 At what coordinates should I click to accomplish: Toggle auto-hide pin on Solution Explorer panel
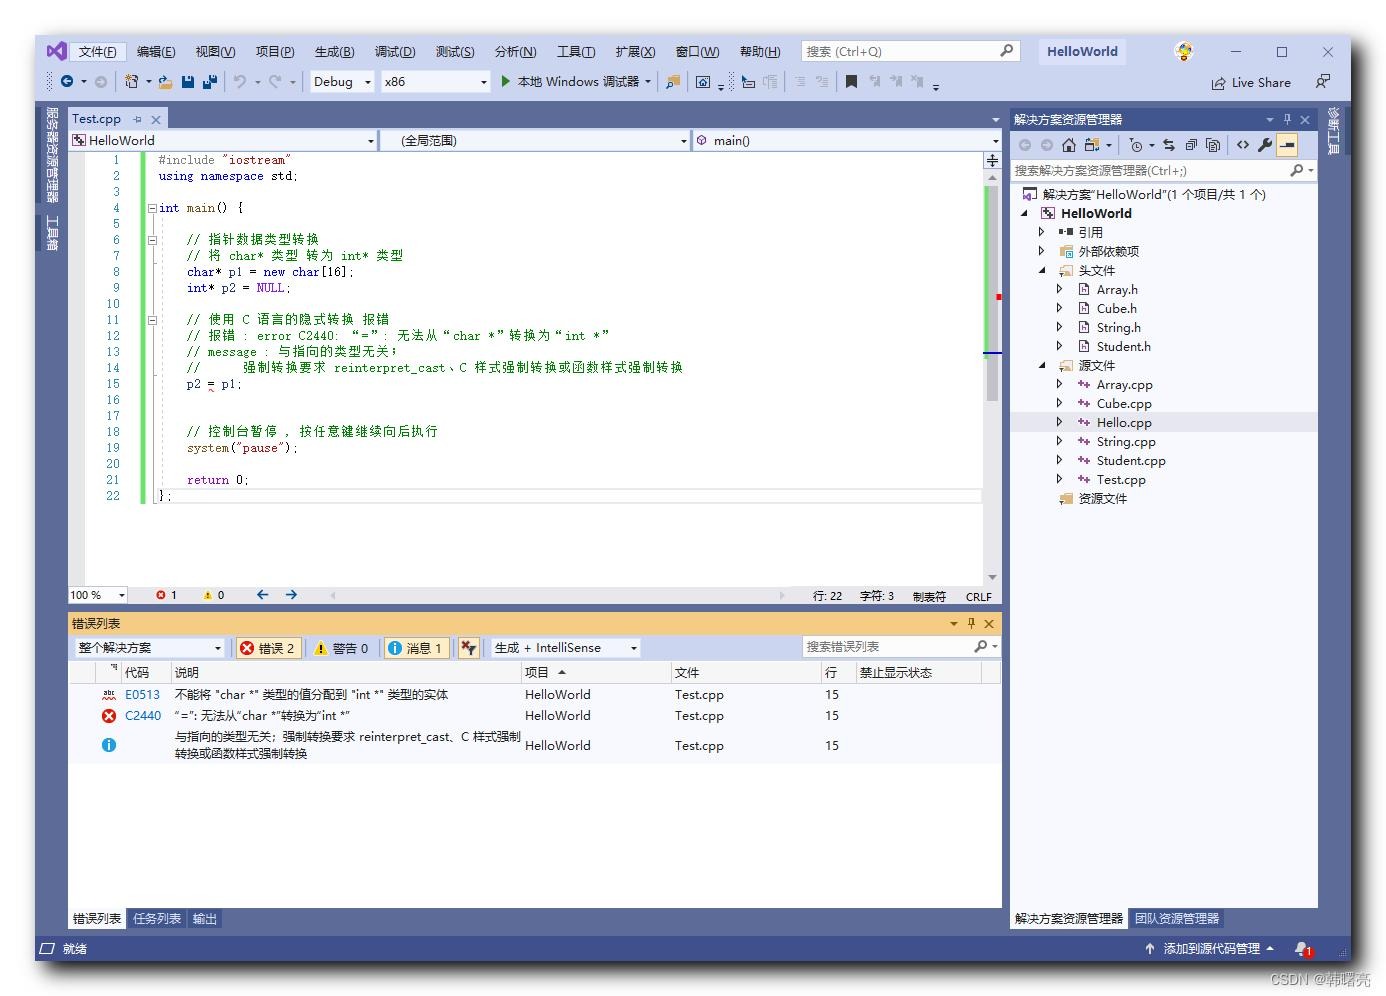coord(1288,119)
